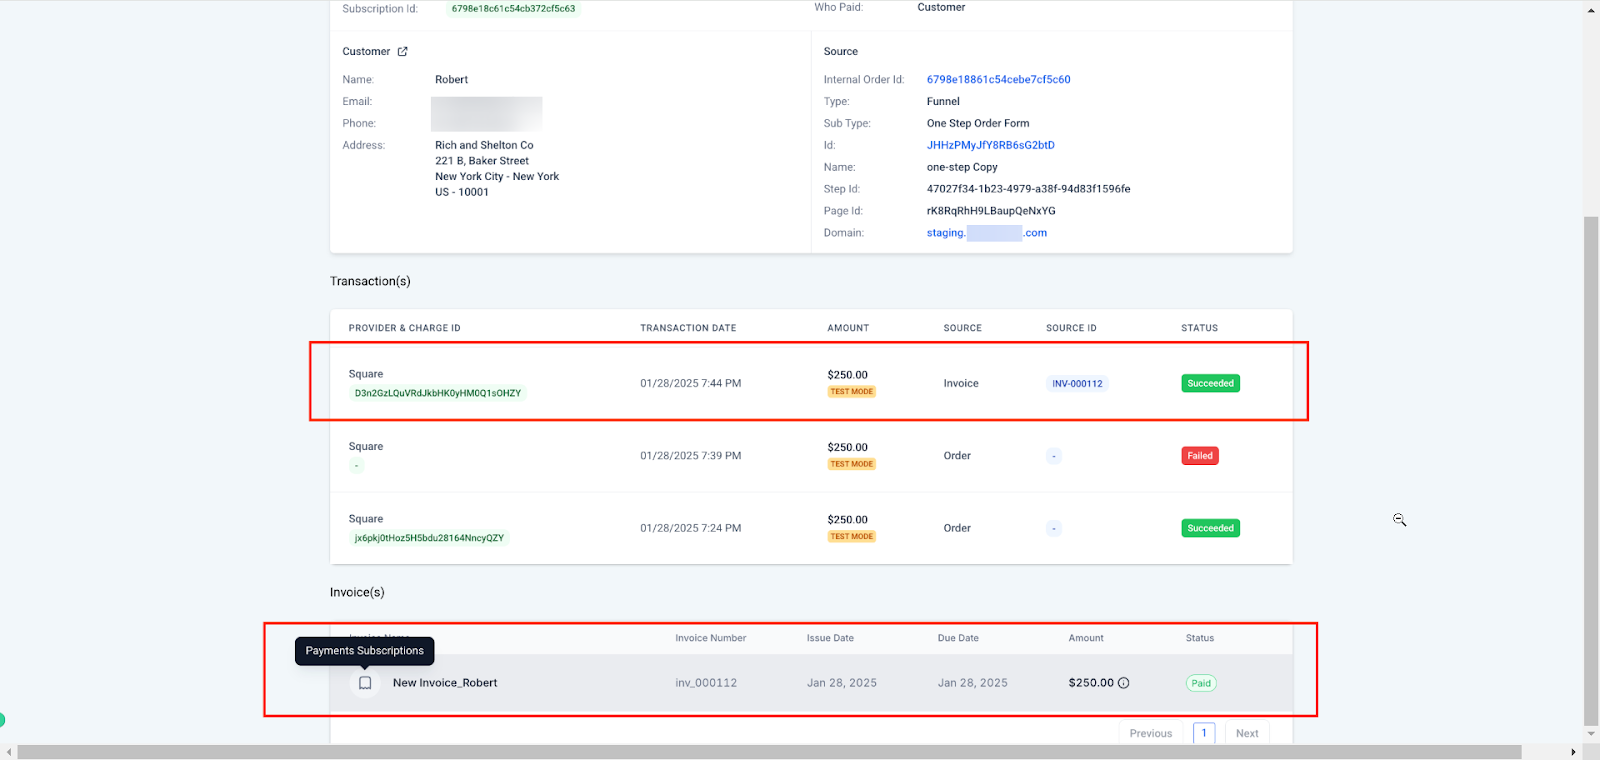Screen dimensions: 1600x760
Task: Go to Next invoices page
Action: (1247, 733)
